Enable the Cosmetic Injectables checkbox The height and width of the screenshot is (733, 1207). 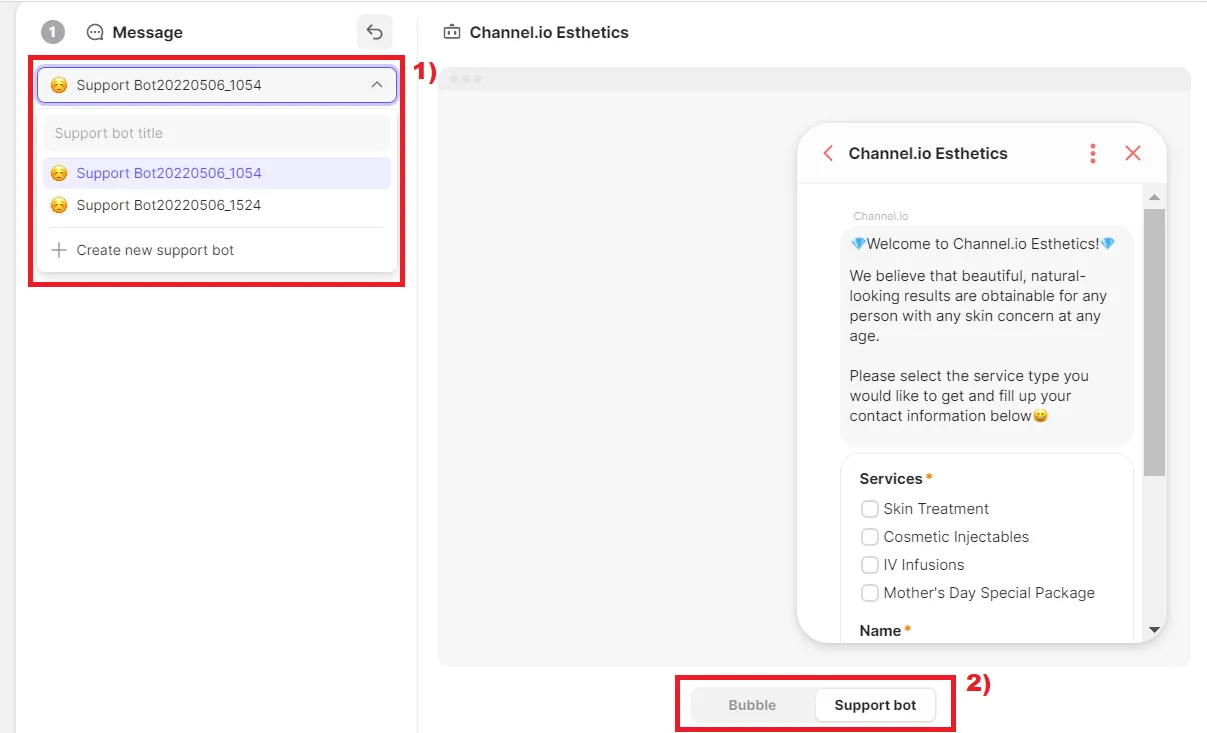(870, 537)
